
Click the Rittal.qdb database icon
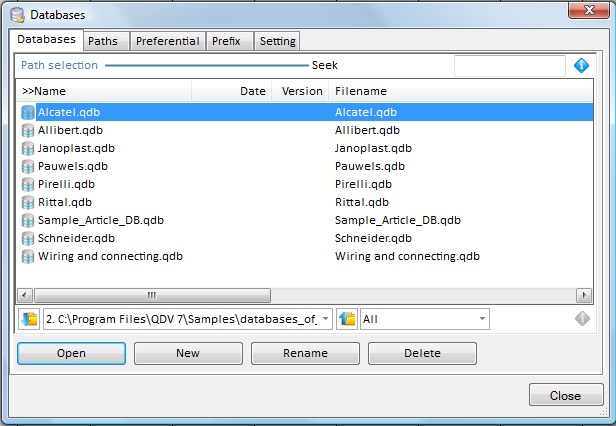click(x=28, y=202)
